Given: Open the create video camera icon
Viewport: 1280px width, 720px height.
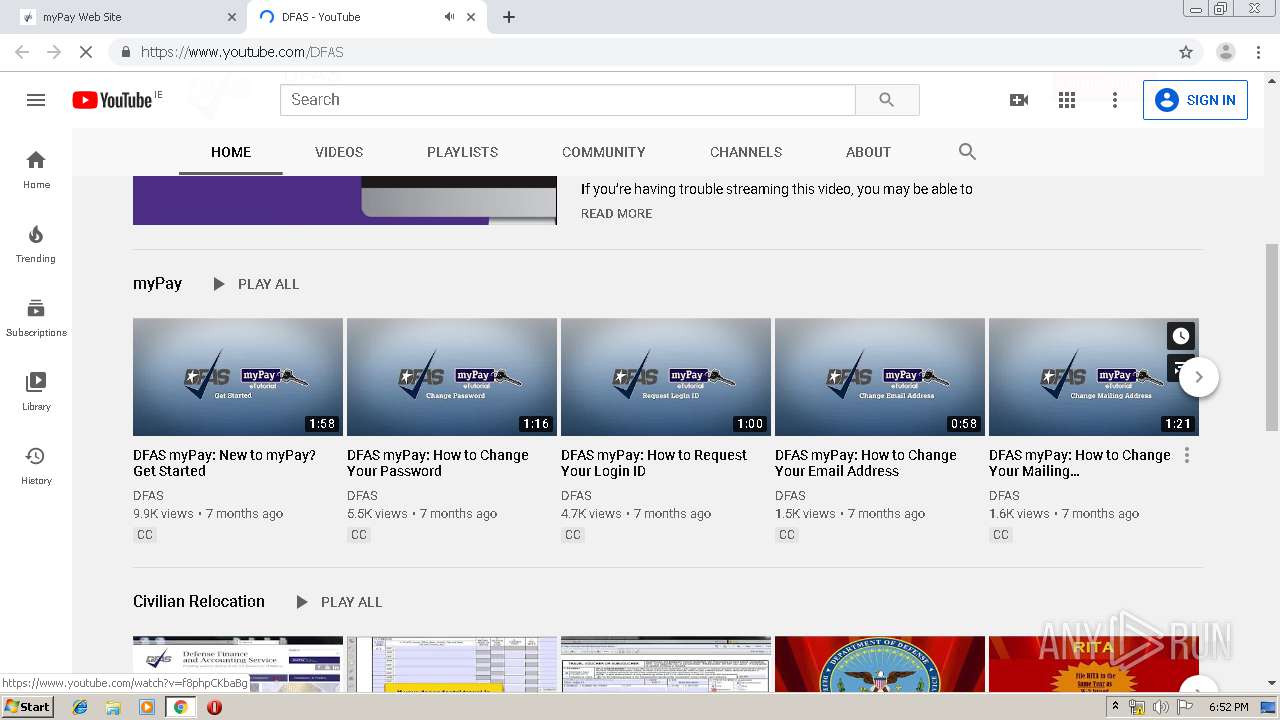Looking at the screenshot, I should pos(1019,100).
